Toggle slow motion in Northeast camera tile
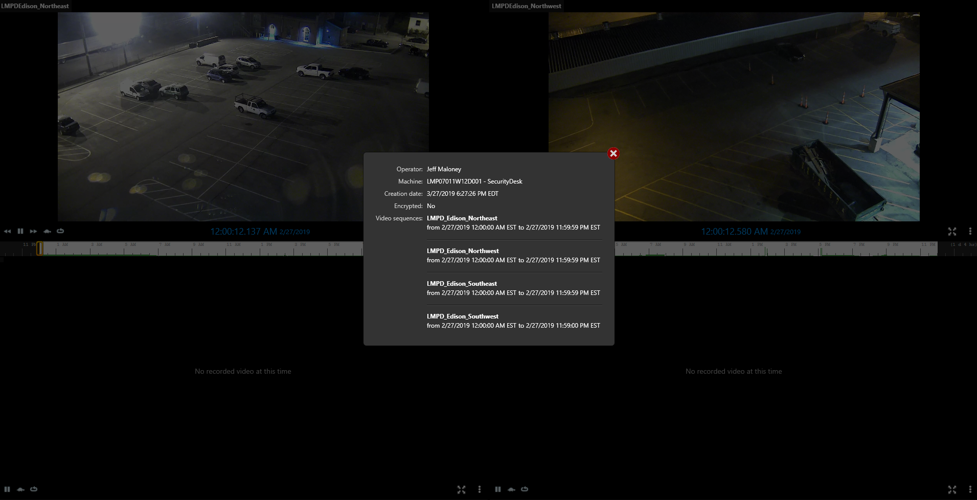Image resolution: width=977 pixels, height=500 pixels. pyautogui.click(x=47, y=231)
